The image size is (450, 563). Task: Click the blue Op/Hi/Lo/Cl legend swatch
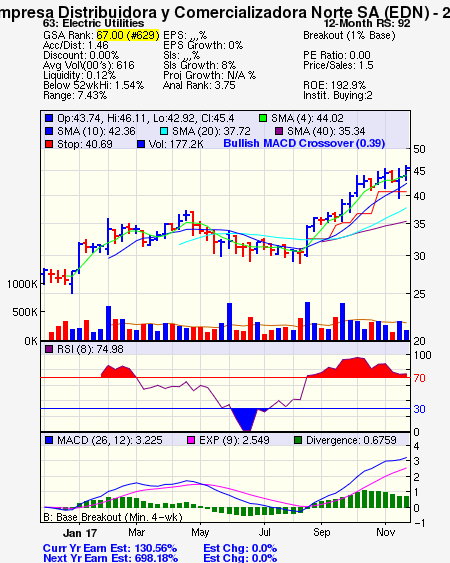[x=49, y=118]
